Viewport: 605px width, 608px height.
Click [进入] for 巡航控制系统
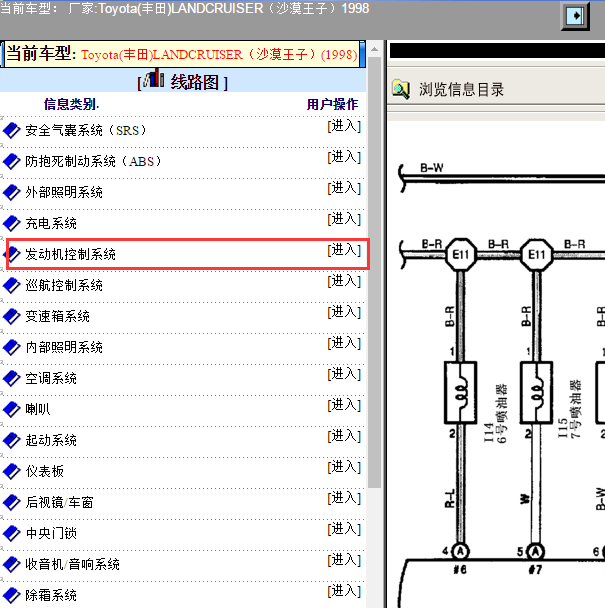pos(344,281)
